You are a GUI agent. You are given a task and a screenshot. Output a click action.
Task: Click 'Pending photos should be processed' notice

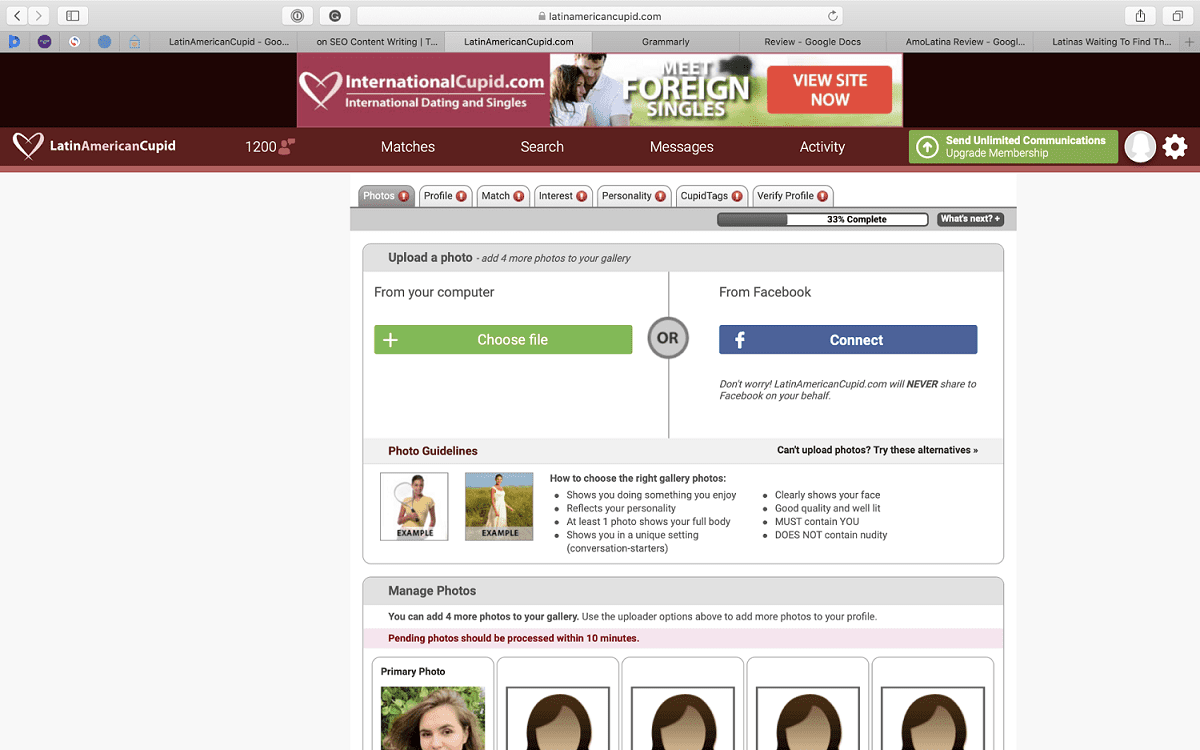pos(513,638)
